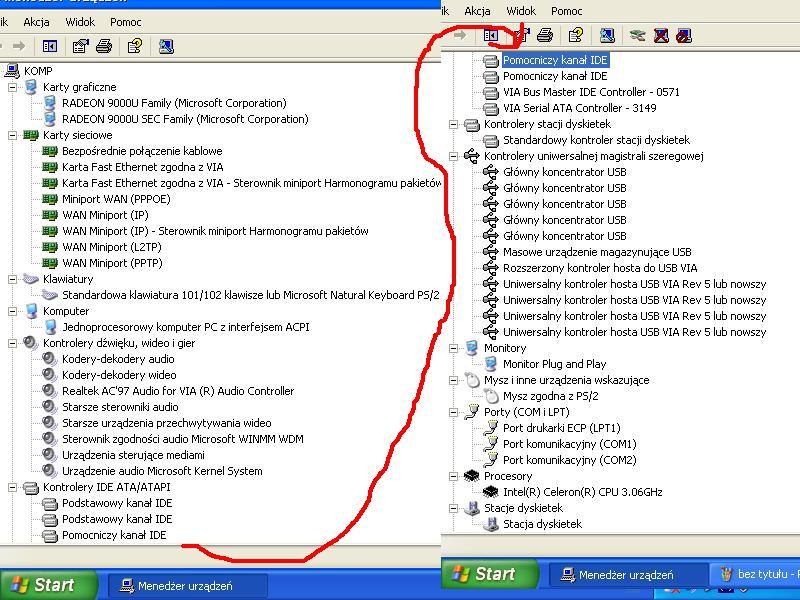The image size is (800, 600).
Task: Click the Porty (COM i LPT) category icon
Action: [472, 412]
